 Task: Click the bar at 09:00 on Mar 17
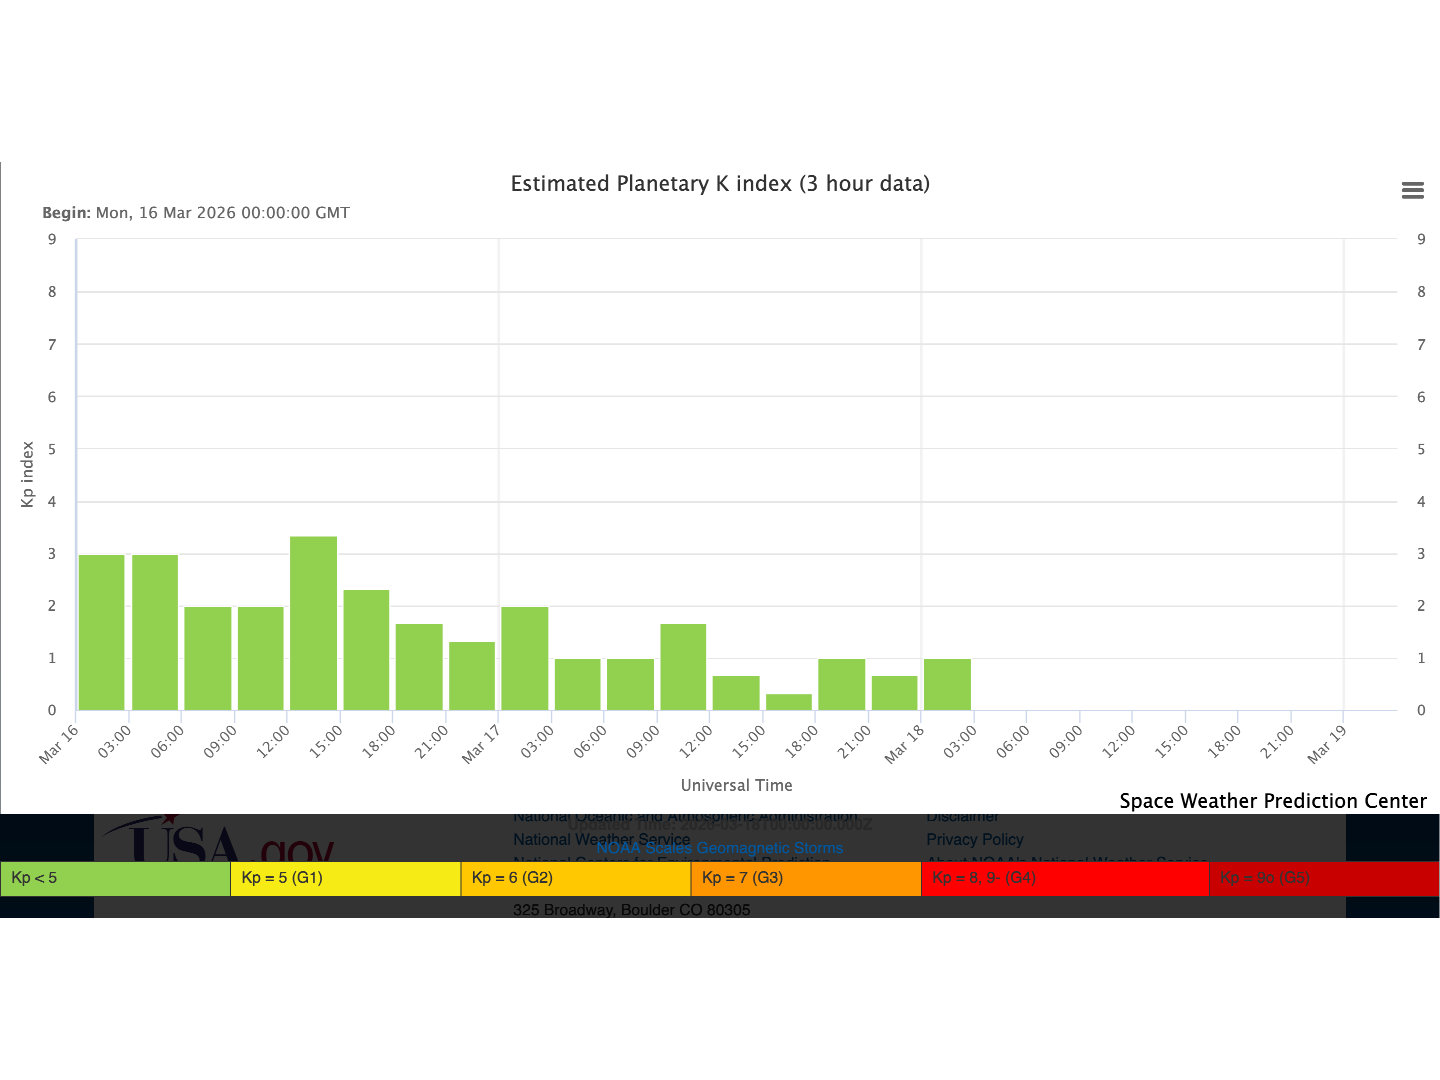[683, 667]
